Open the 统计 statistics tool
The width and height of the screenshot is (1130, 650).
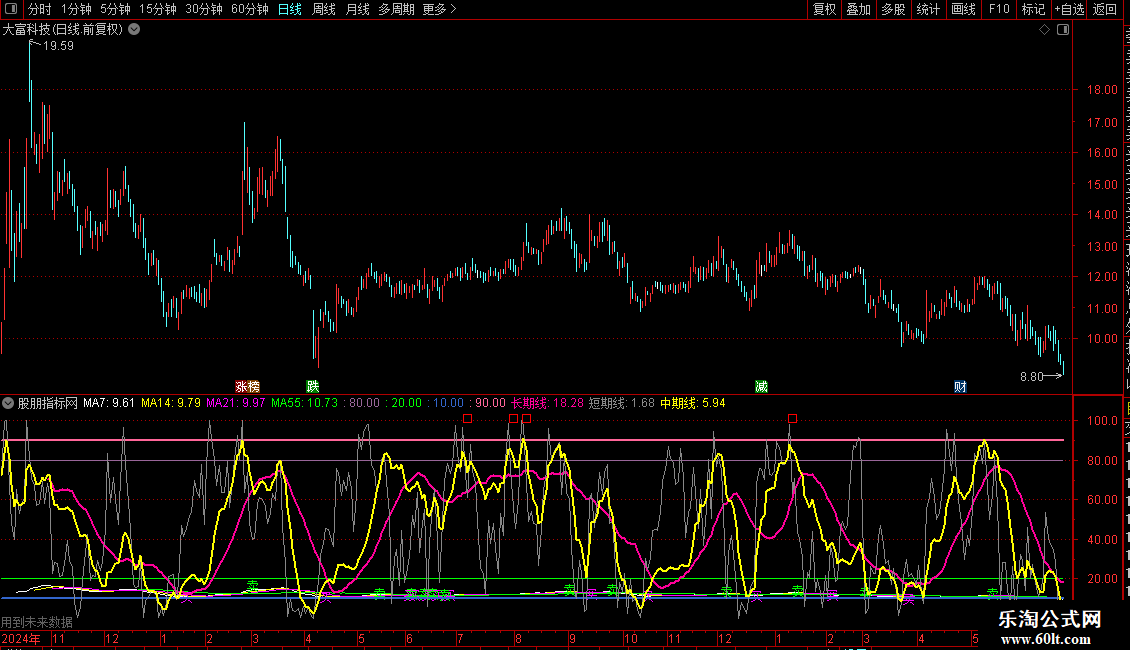[x=927, y=9]
